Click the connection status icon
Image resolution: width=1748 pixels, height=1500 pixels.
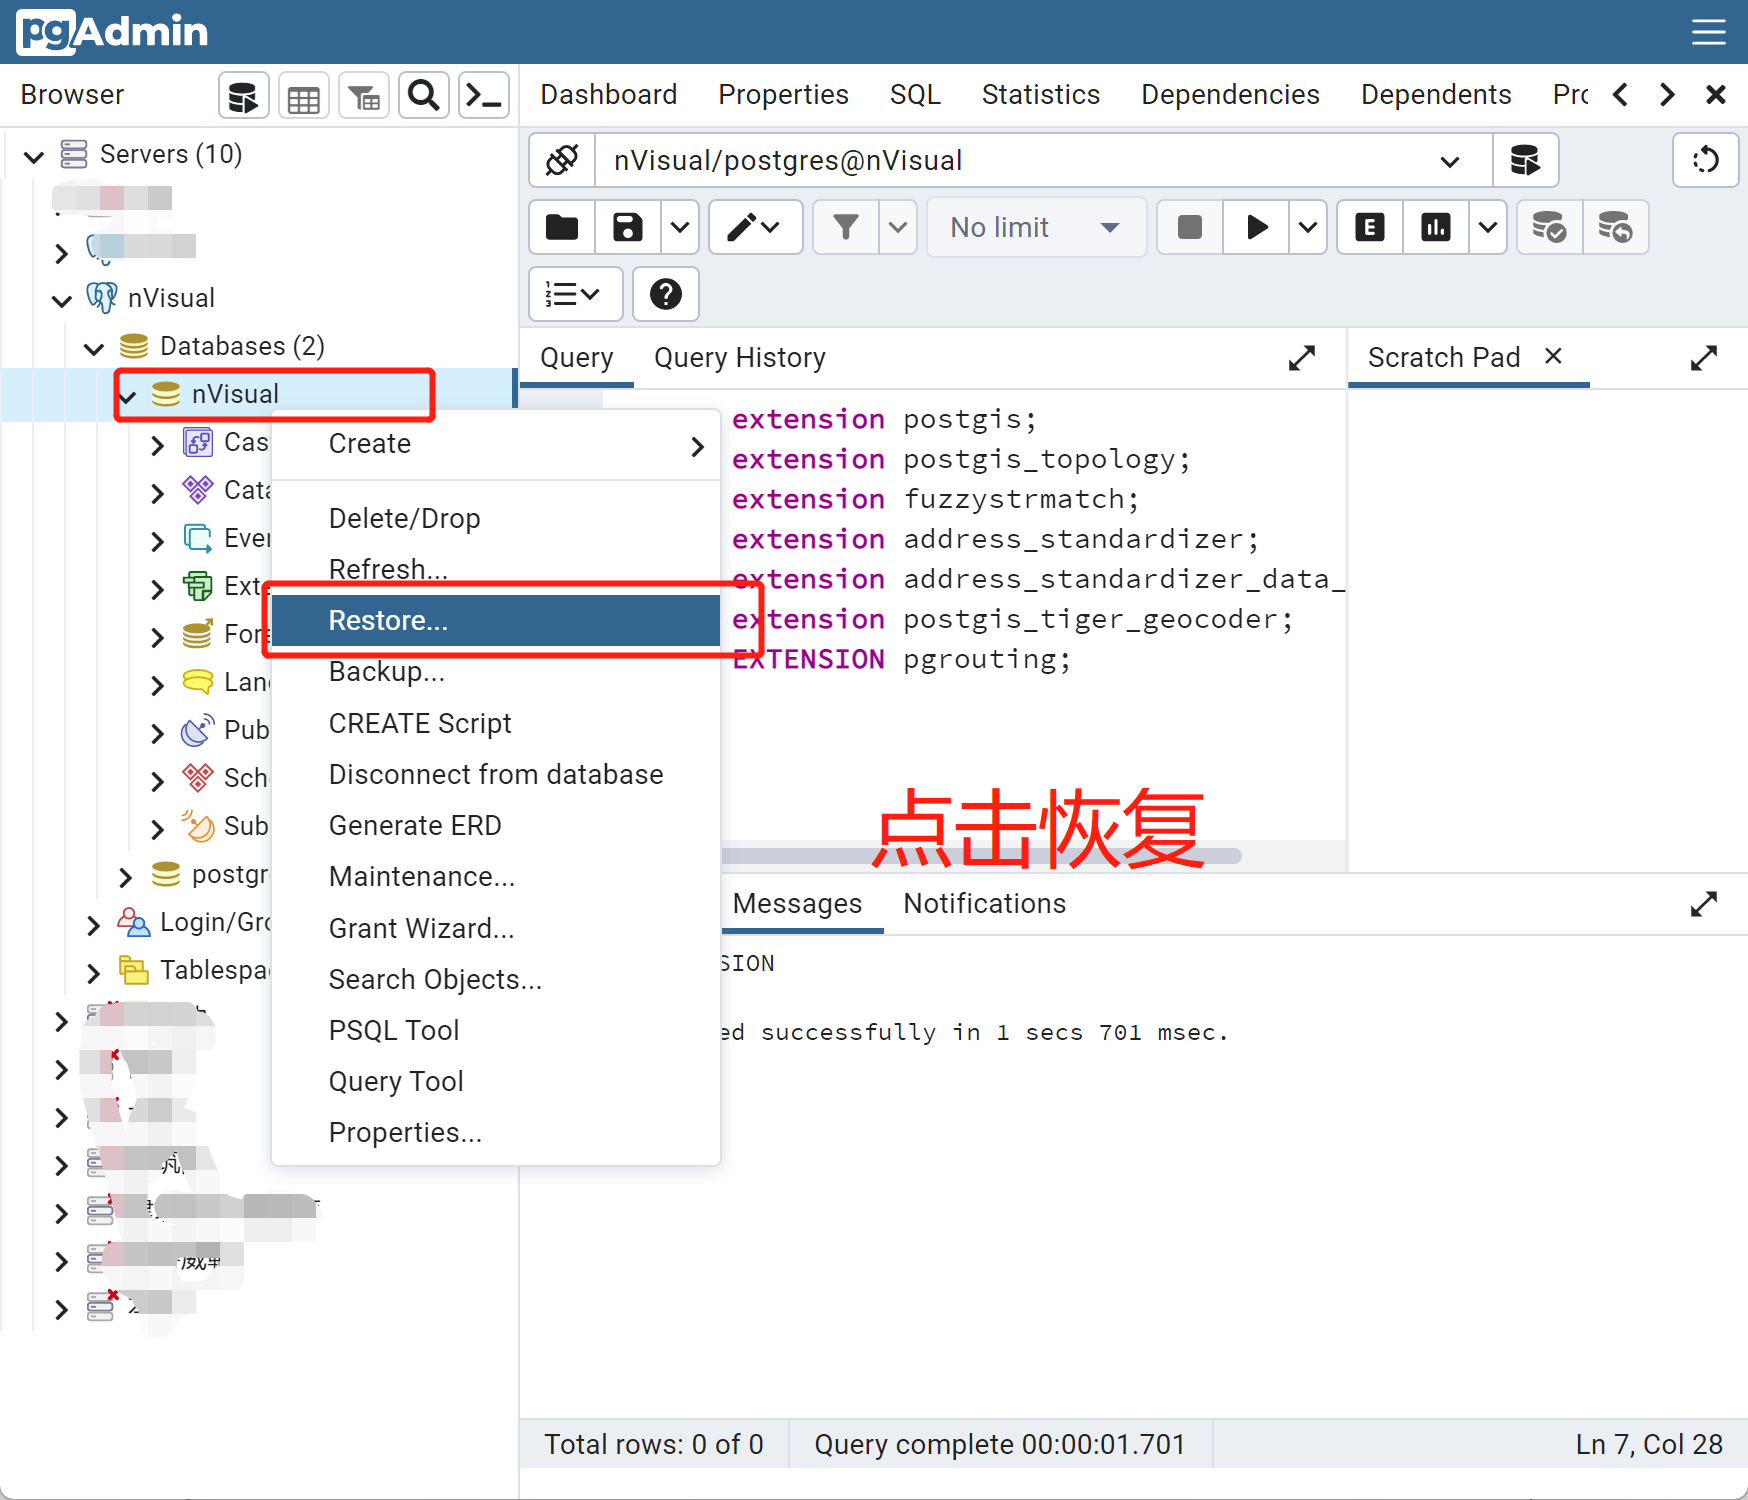(562, 160)
